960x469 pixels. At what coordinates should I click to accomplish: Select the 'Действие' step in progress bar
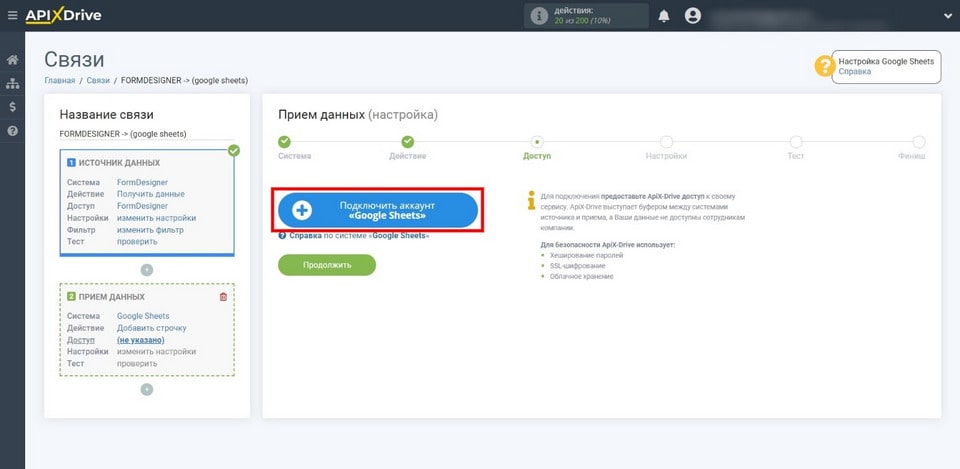click(408, 143)
